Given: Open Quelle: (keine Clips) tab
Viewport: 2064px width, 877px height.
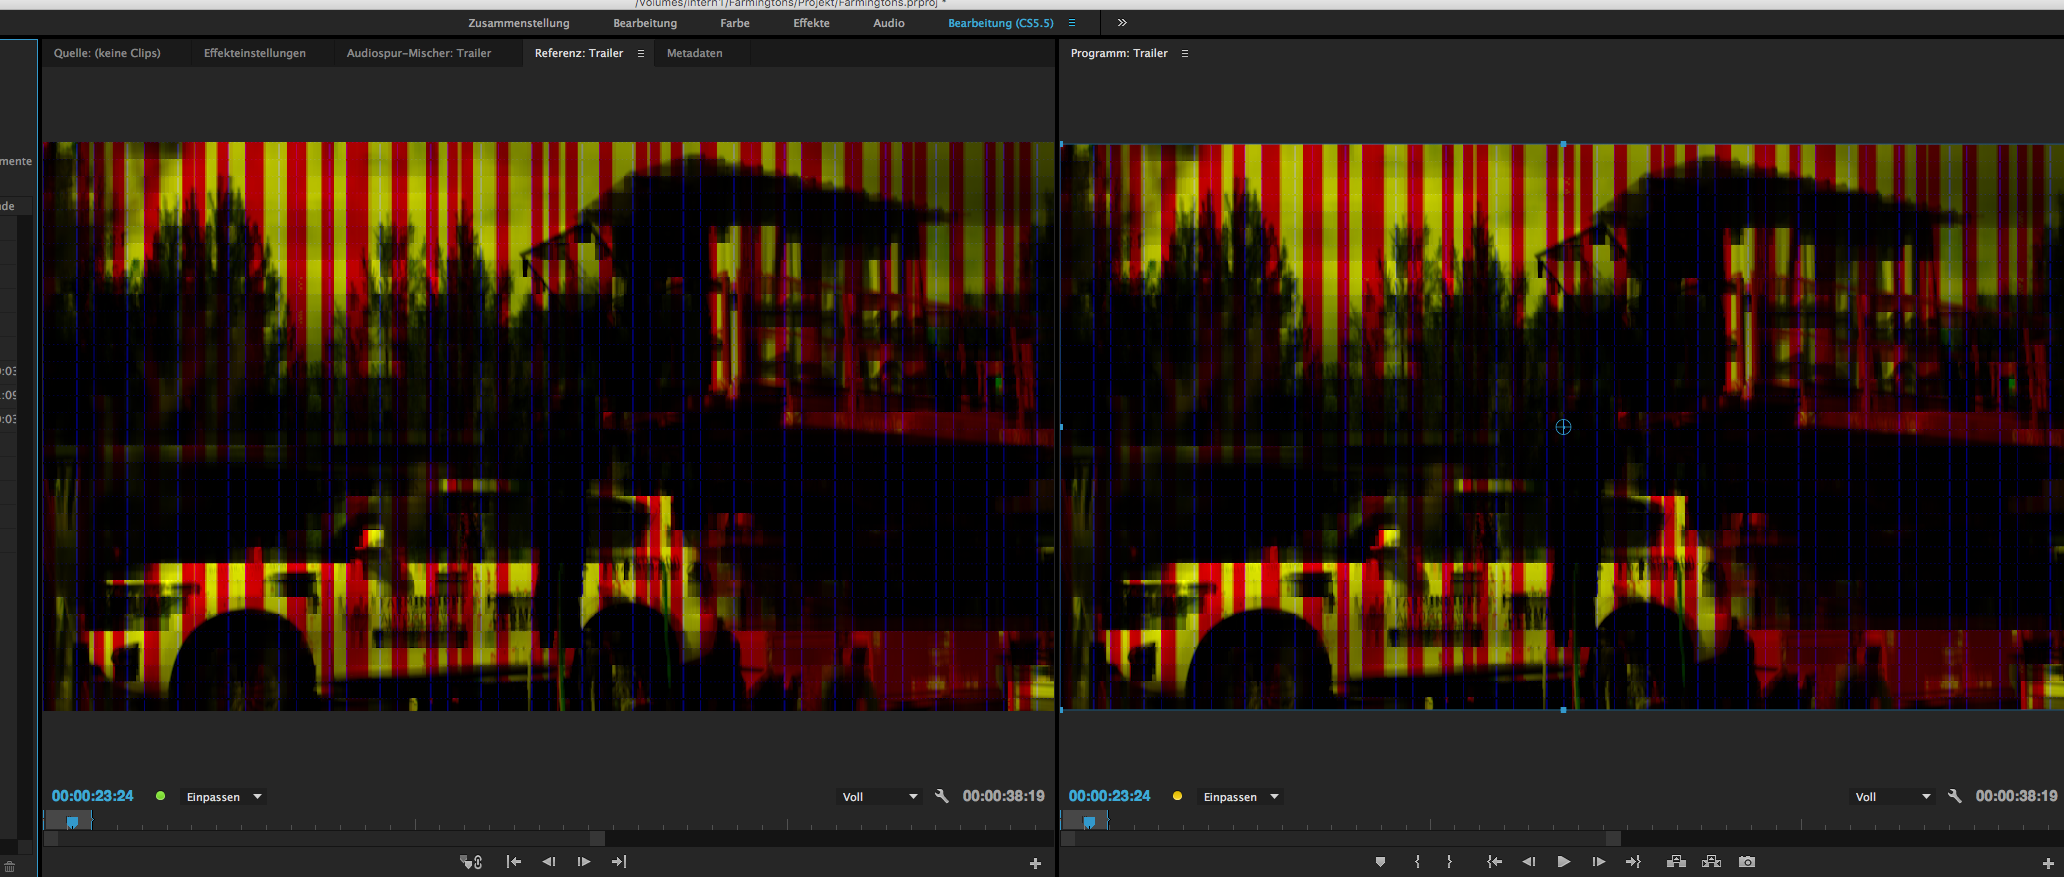Looking at the screenshot, I should coord(107,53).
